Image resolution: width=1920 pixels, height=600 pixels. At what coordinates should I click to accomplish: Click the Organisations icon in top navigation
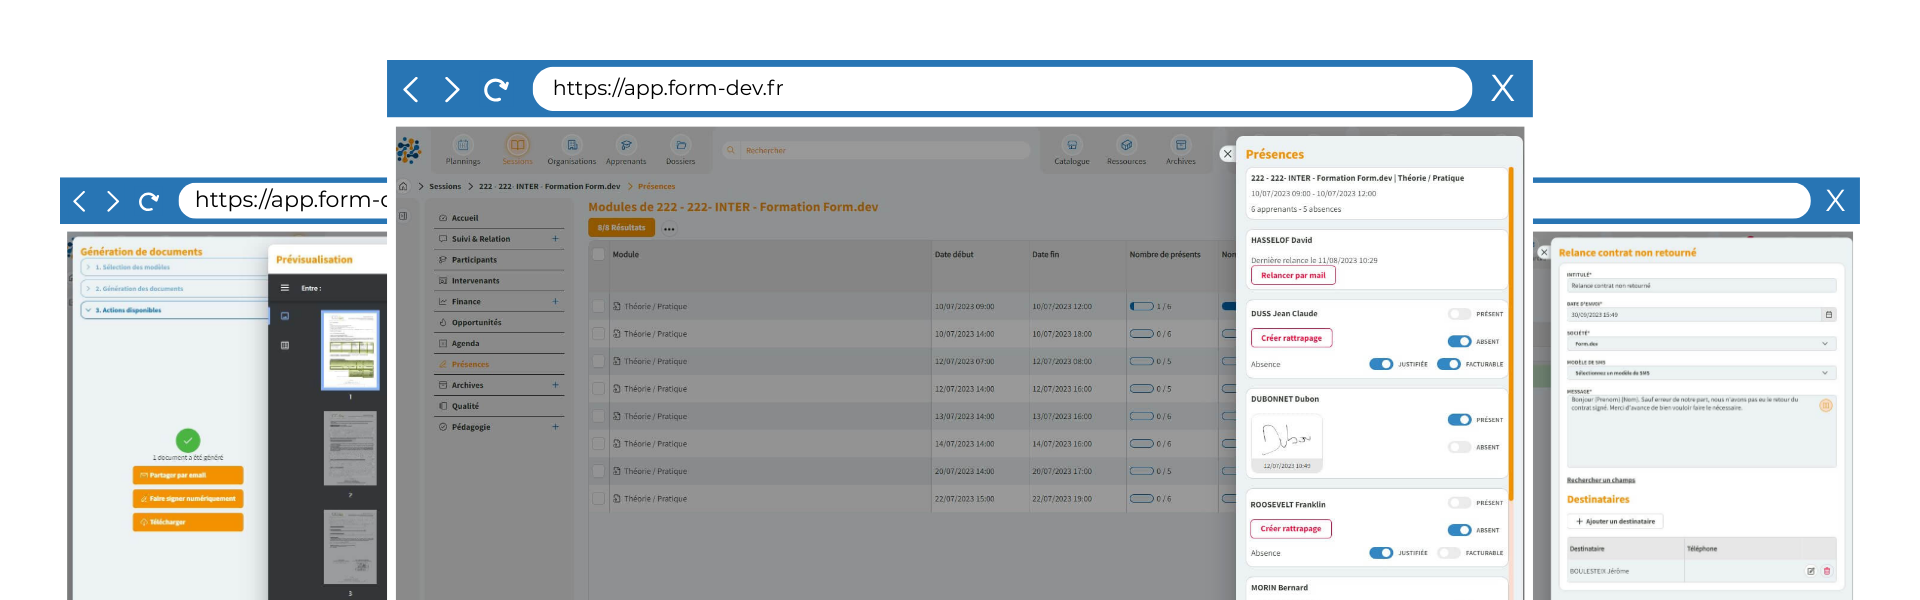click(x=571, y=145)
